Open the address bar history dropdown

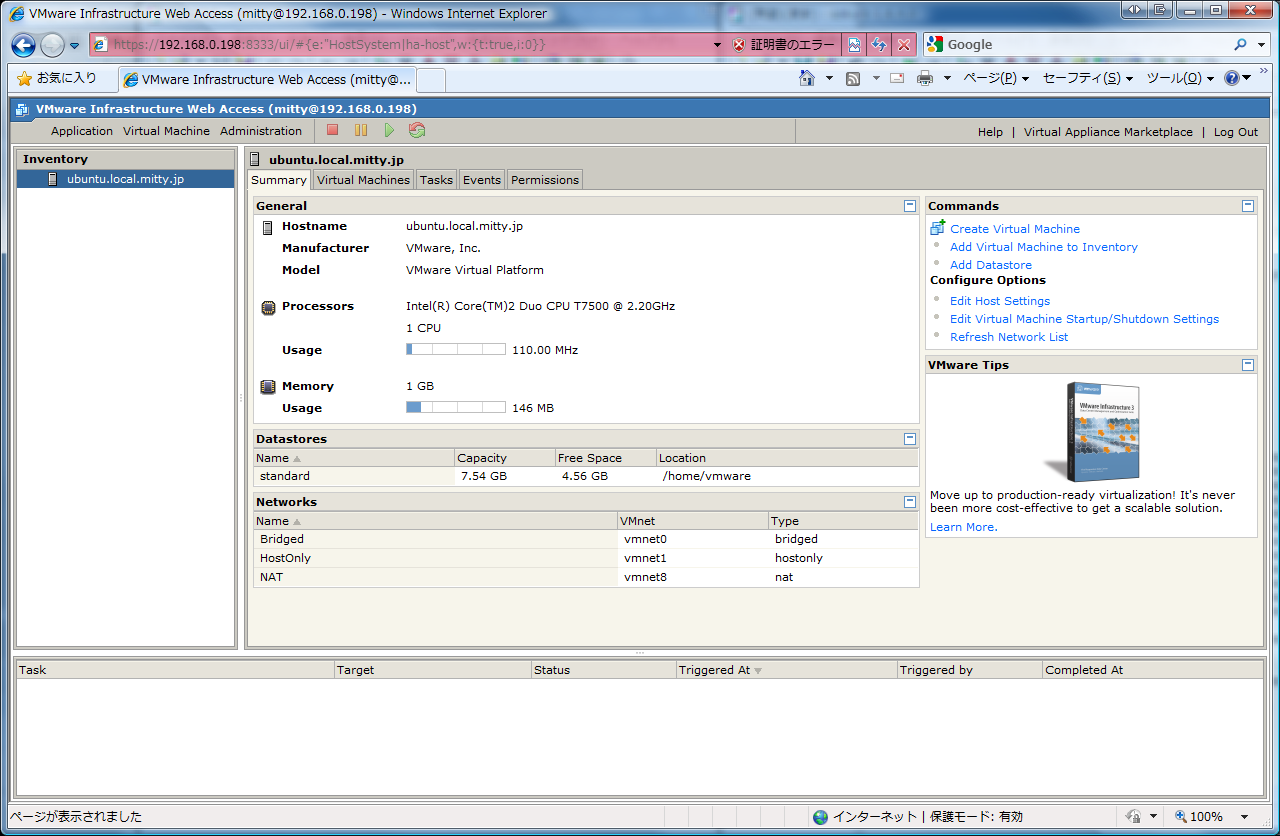tap(717, 45)
